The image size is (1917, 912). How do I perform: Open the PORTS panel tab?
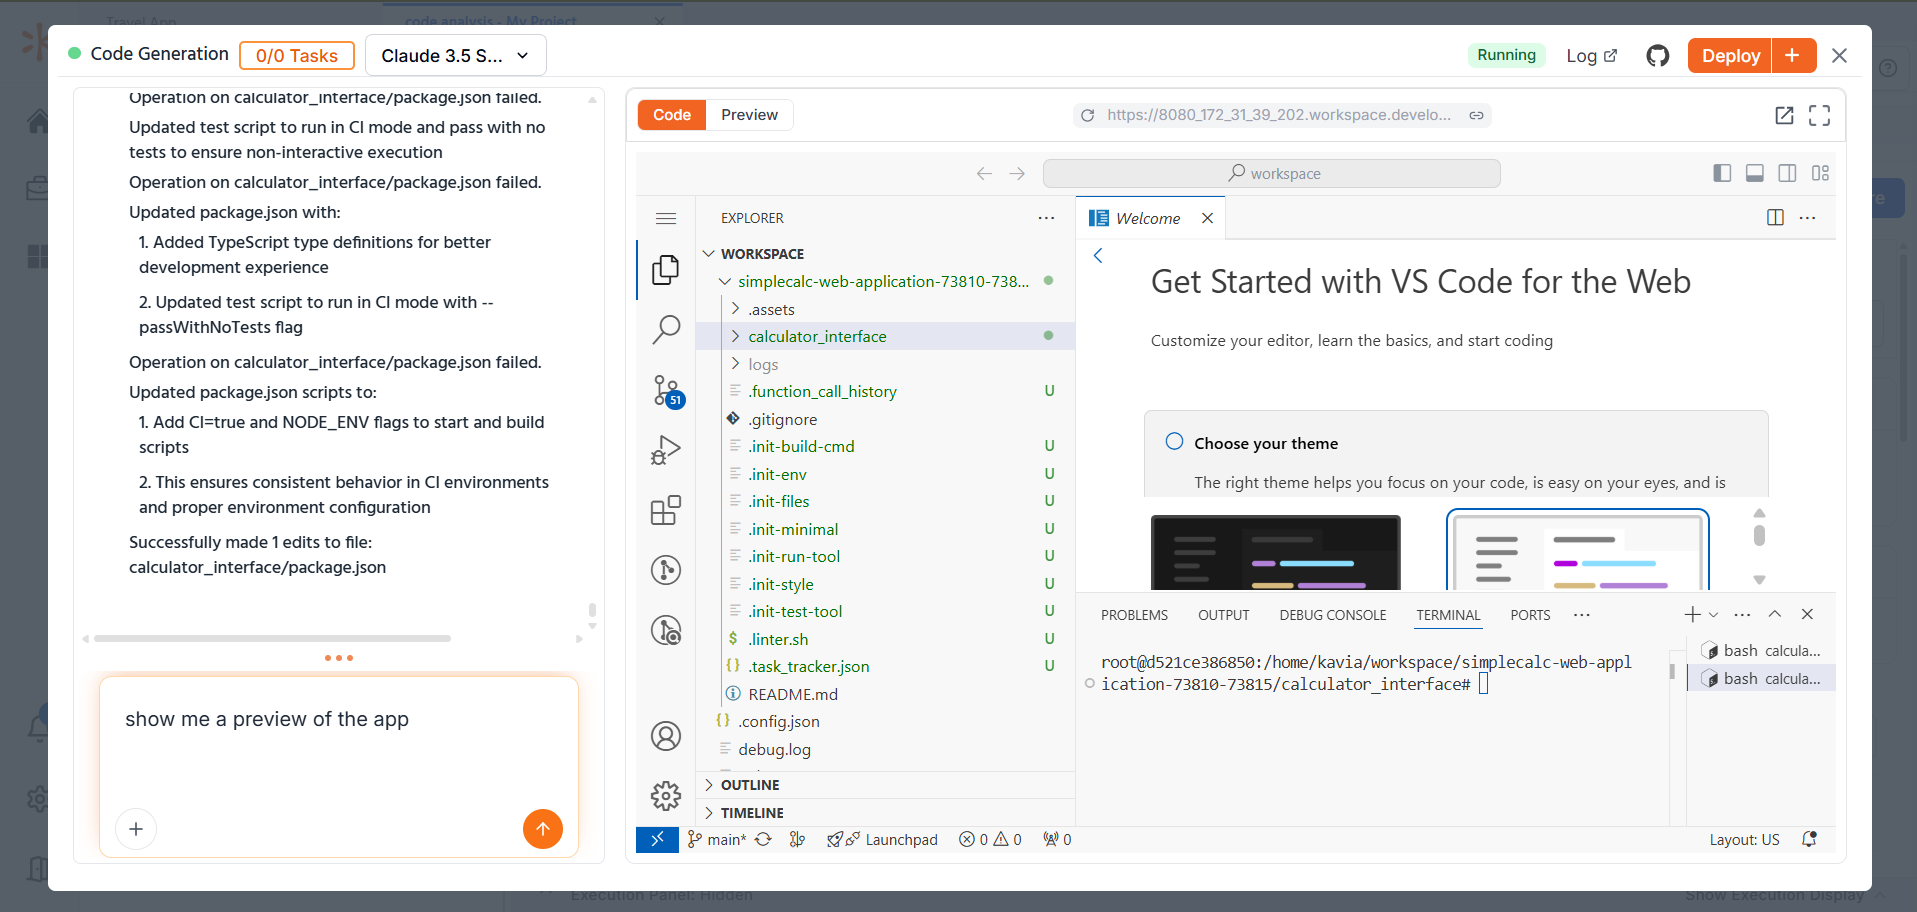[x=1530, y=615]
